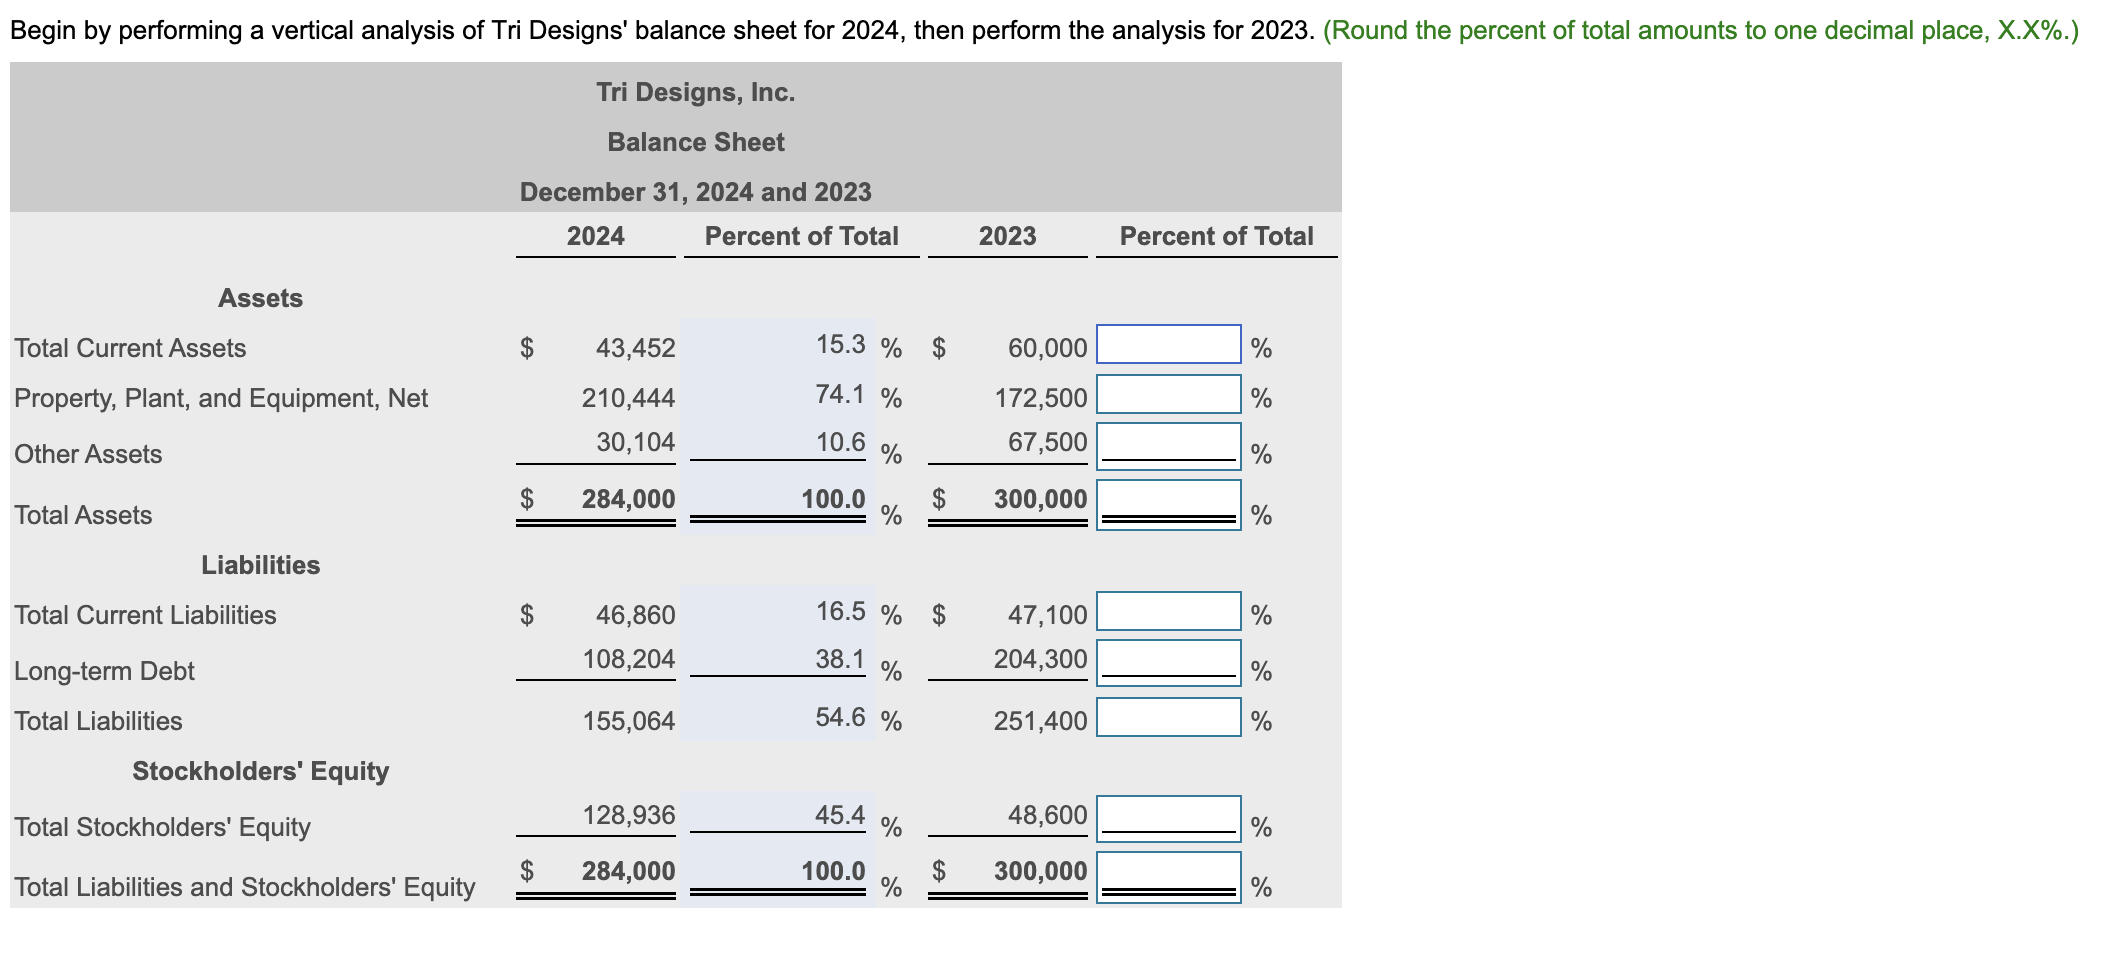Select the 2024 amount 210,444
The width and height of the screenshot is (2114, 958).
point(628,398)
